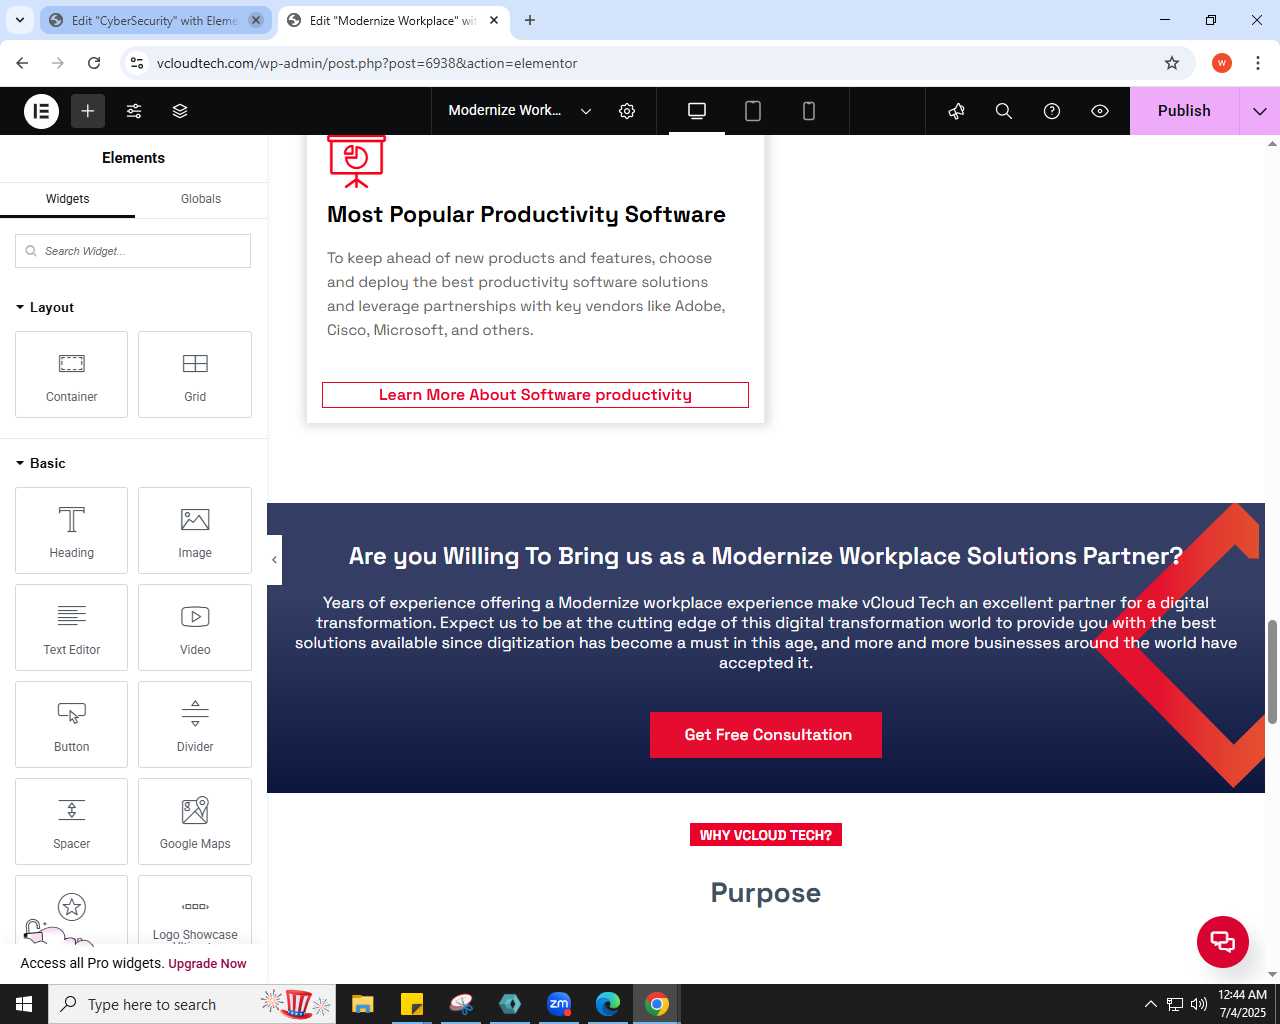The image size is (1280, 1024).
Task: Select Edit Modernize Workplace browser tab
Action: (394, 20)
